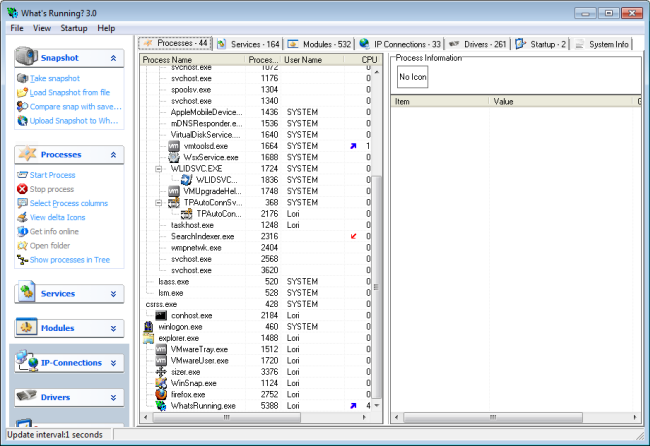Collapse the WLIDSVC.EXE tree node
Viewport: 650px width, 446px height.
tap(158, 169)
